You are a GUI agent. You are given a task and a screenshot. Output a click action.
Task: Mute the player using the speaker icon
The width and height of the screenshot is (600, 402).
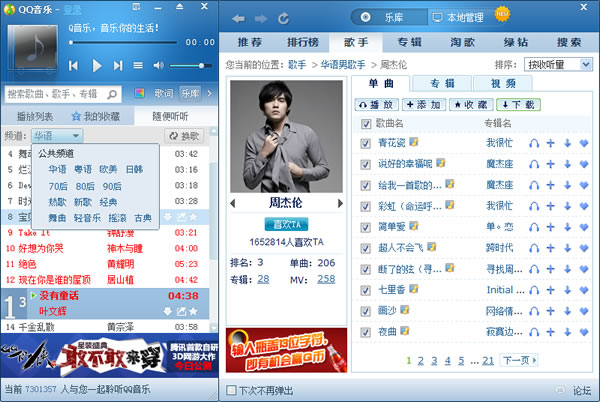[157, 65]
